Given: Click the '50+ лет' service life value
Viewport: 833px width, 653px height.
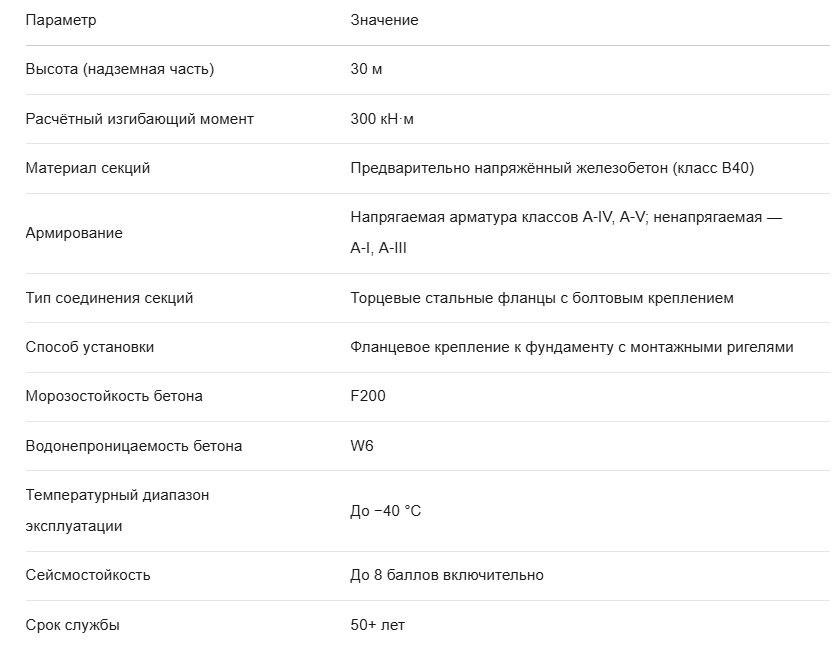Looking at the screenshot, I should point(377,625).
